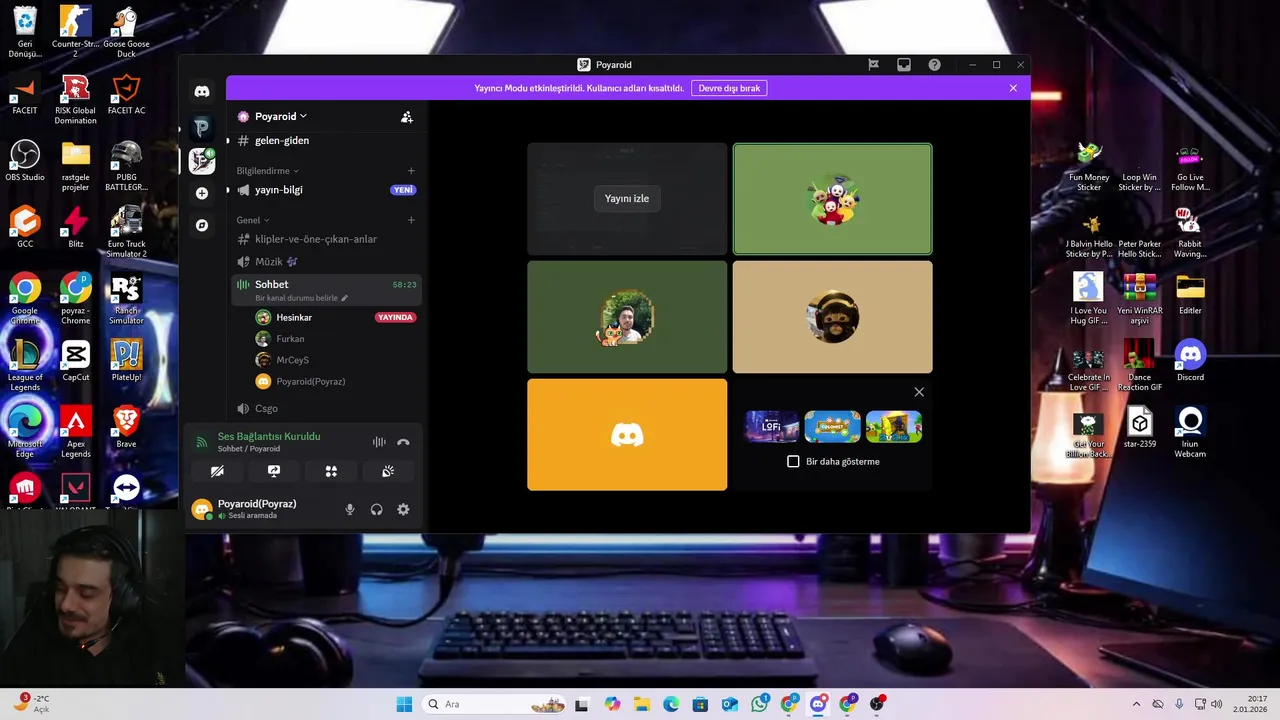Open the Yeni WinRAR arşivi desktop file
The height and width of the screenshot is (720, 1280).
[1139, 299]
